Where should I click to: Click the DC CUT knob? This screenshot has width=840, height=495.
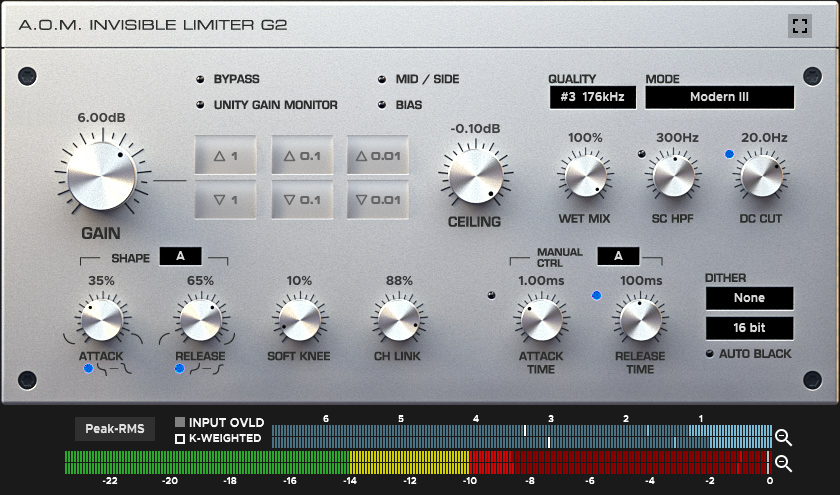[x=762, y=176]
